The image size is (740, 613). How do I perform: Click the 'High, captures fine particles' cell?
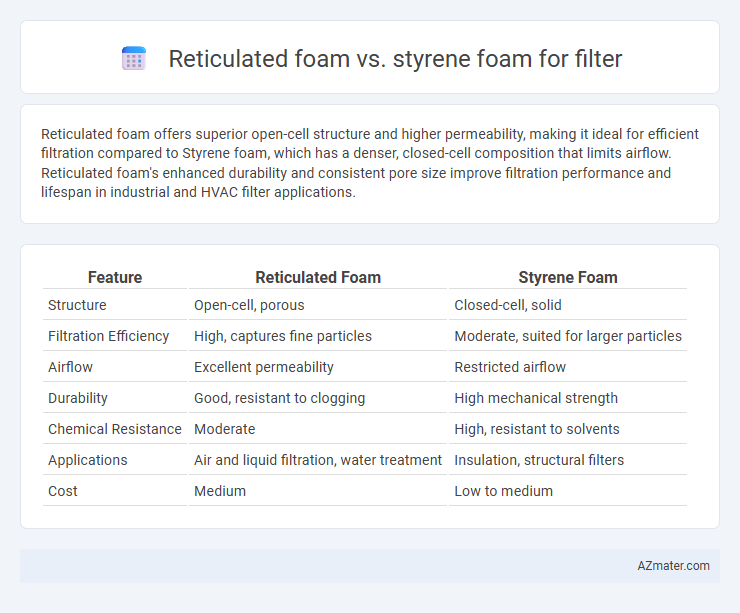283,336
